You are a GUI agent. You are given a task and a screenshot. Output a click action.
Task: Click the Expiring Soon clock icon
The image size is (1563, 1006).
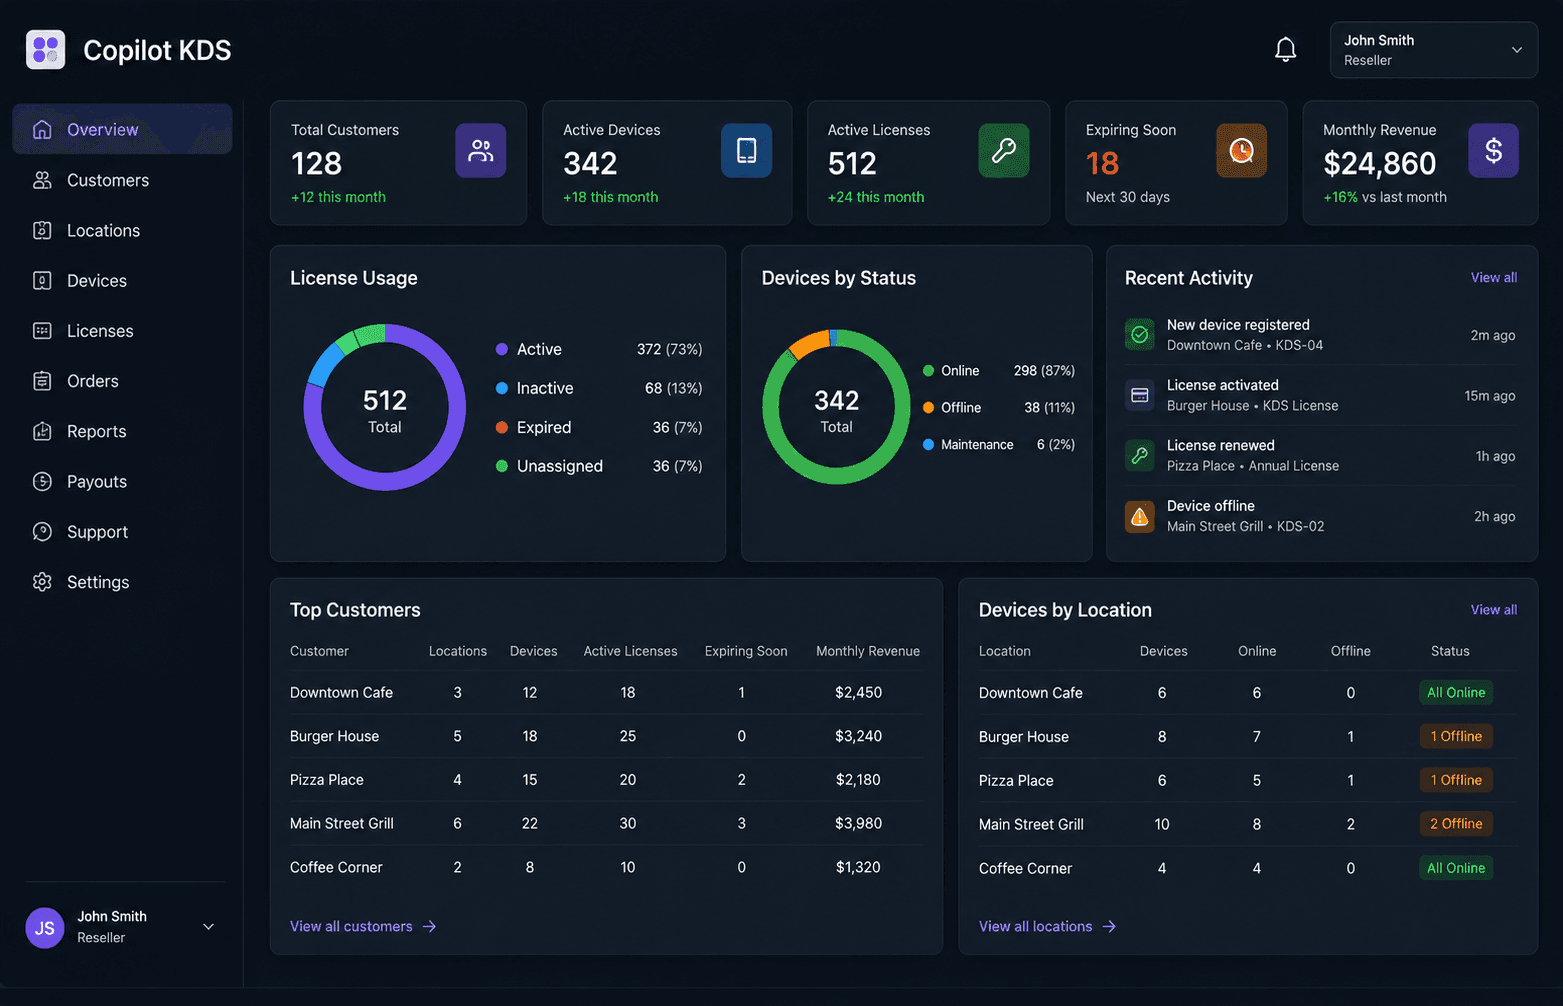[1241, 150]
